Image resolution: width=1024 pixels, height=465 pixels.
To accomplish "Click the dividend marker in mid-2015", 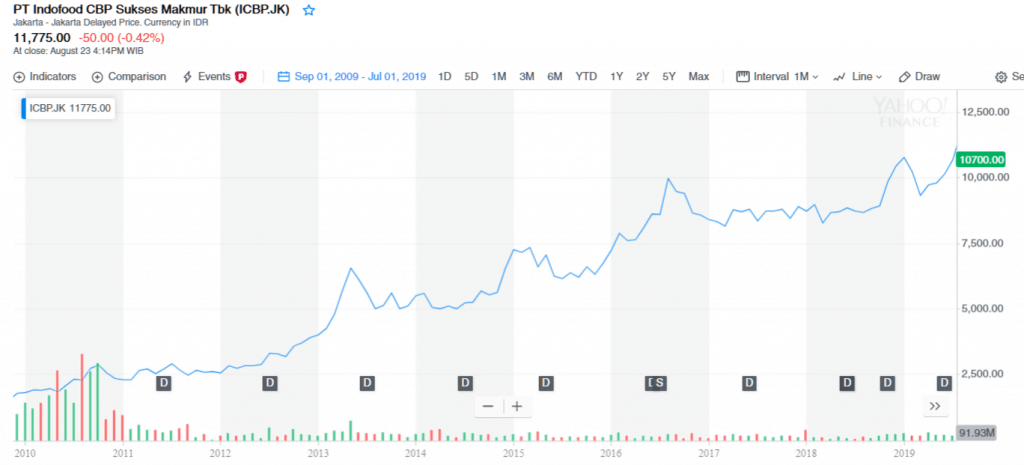I will click(546, 383).
